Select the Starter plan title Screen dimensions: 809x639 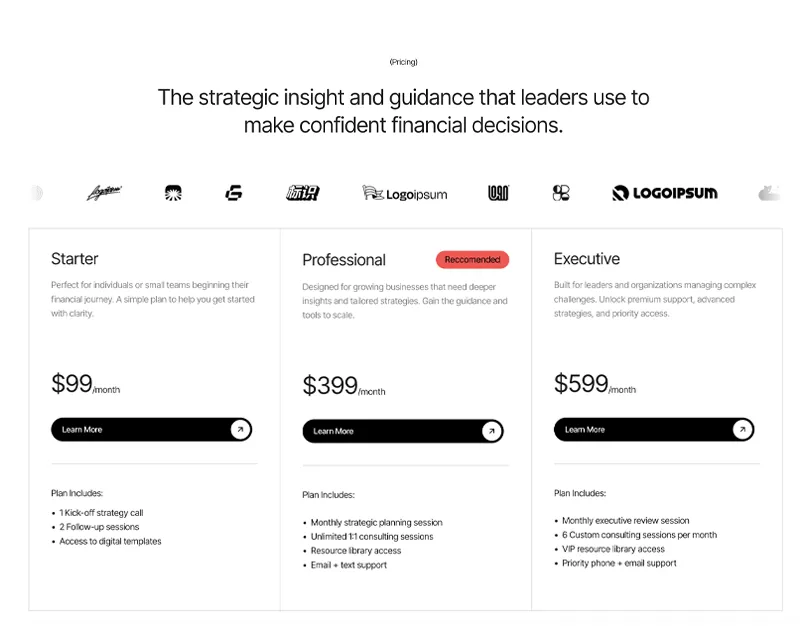(75, 258)
